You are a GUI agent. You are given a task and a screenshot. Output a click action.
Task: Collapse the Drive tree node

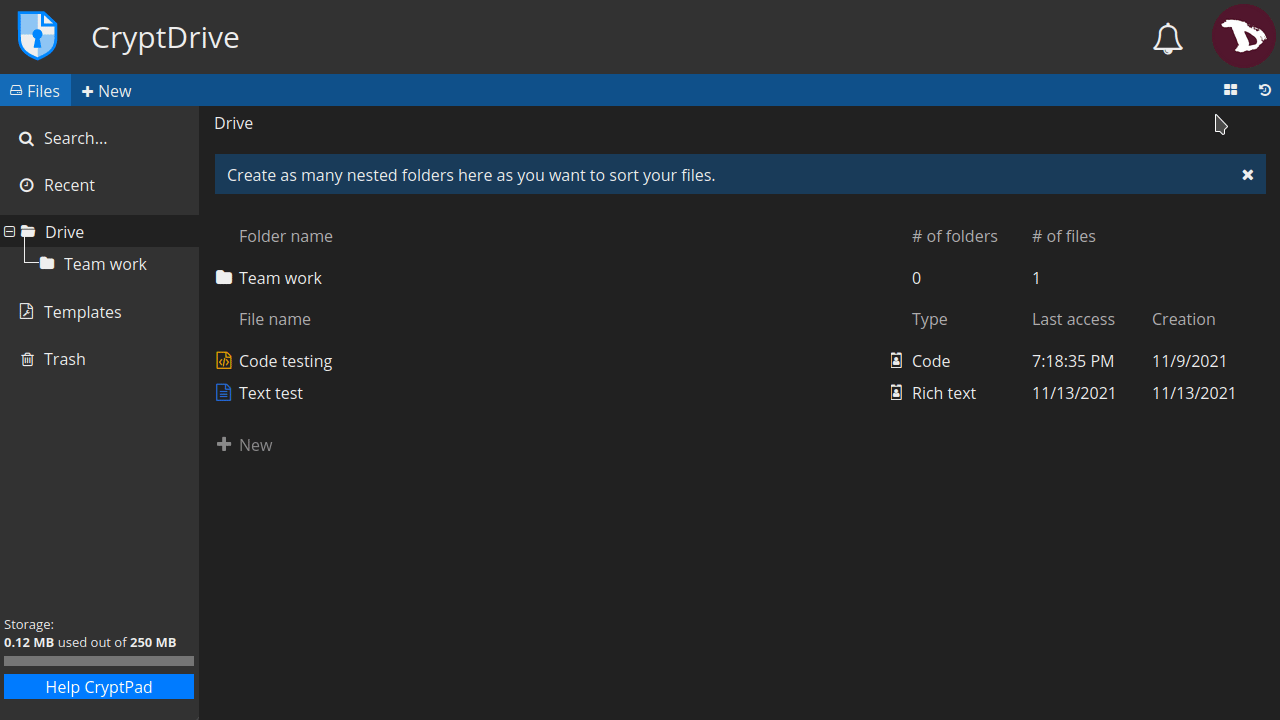10,232
